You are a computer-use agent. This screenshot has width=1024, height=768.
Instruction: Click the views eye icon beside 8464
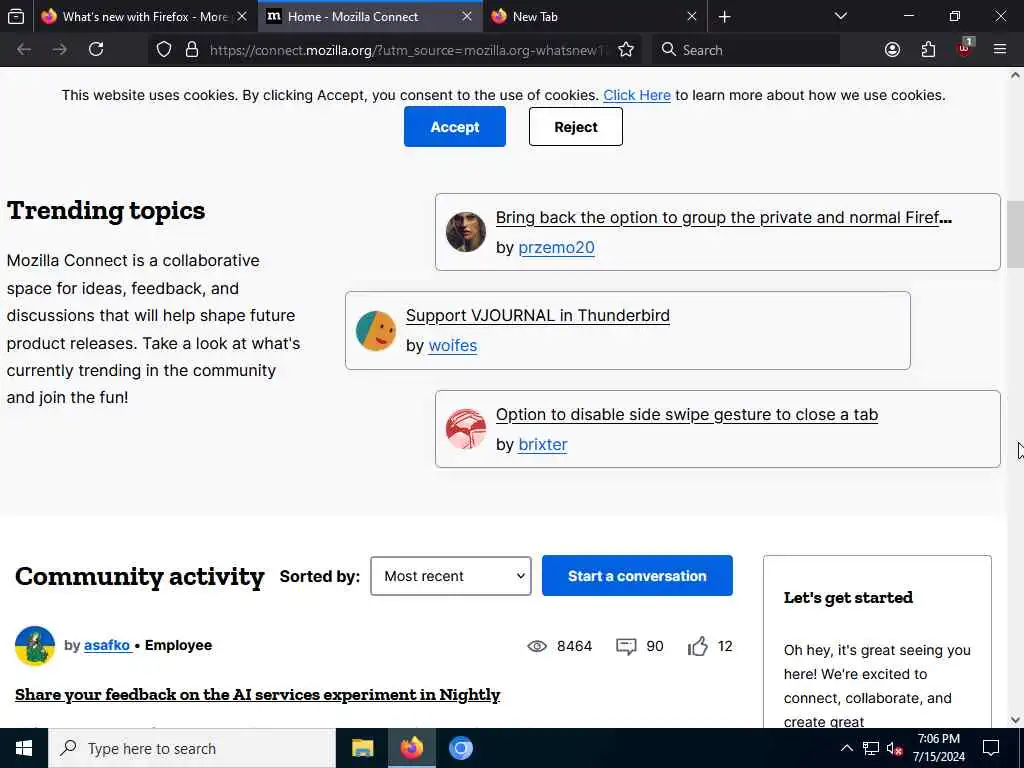(537, 646)
